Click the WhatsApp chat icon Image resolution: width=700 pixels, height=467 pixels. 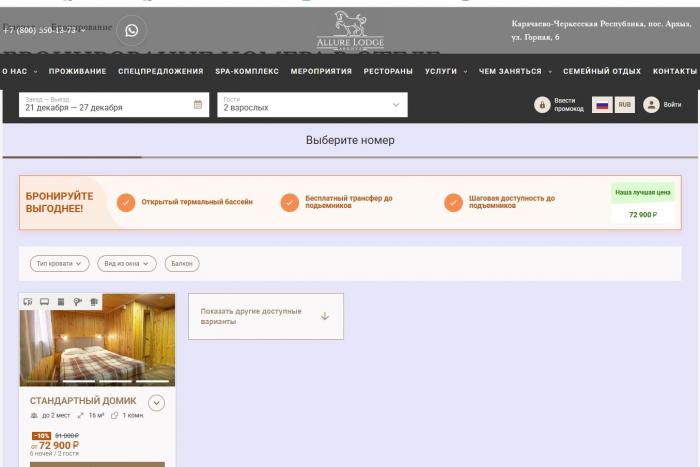131,30
